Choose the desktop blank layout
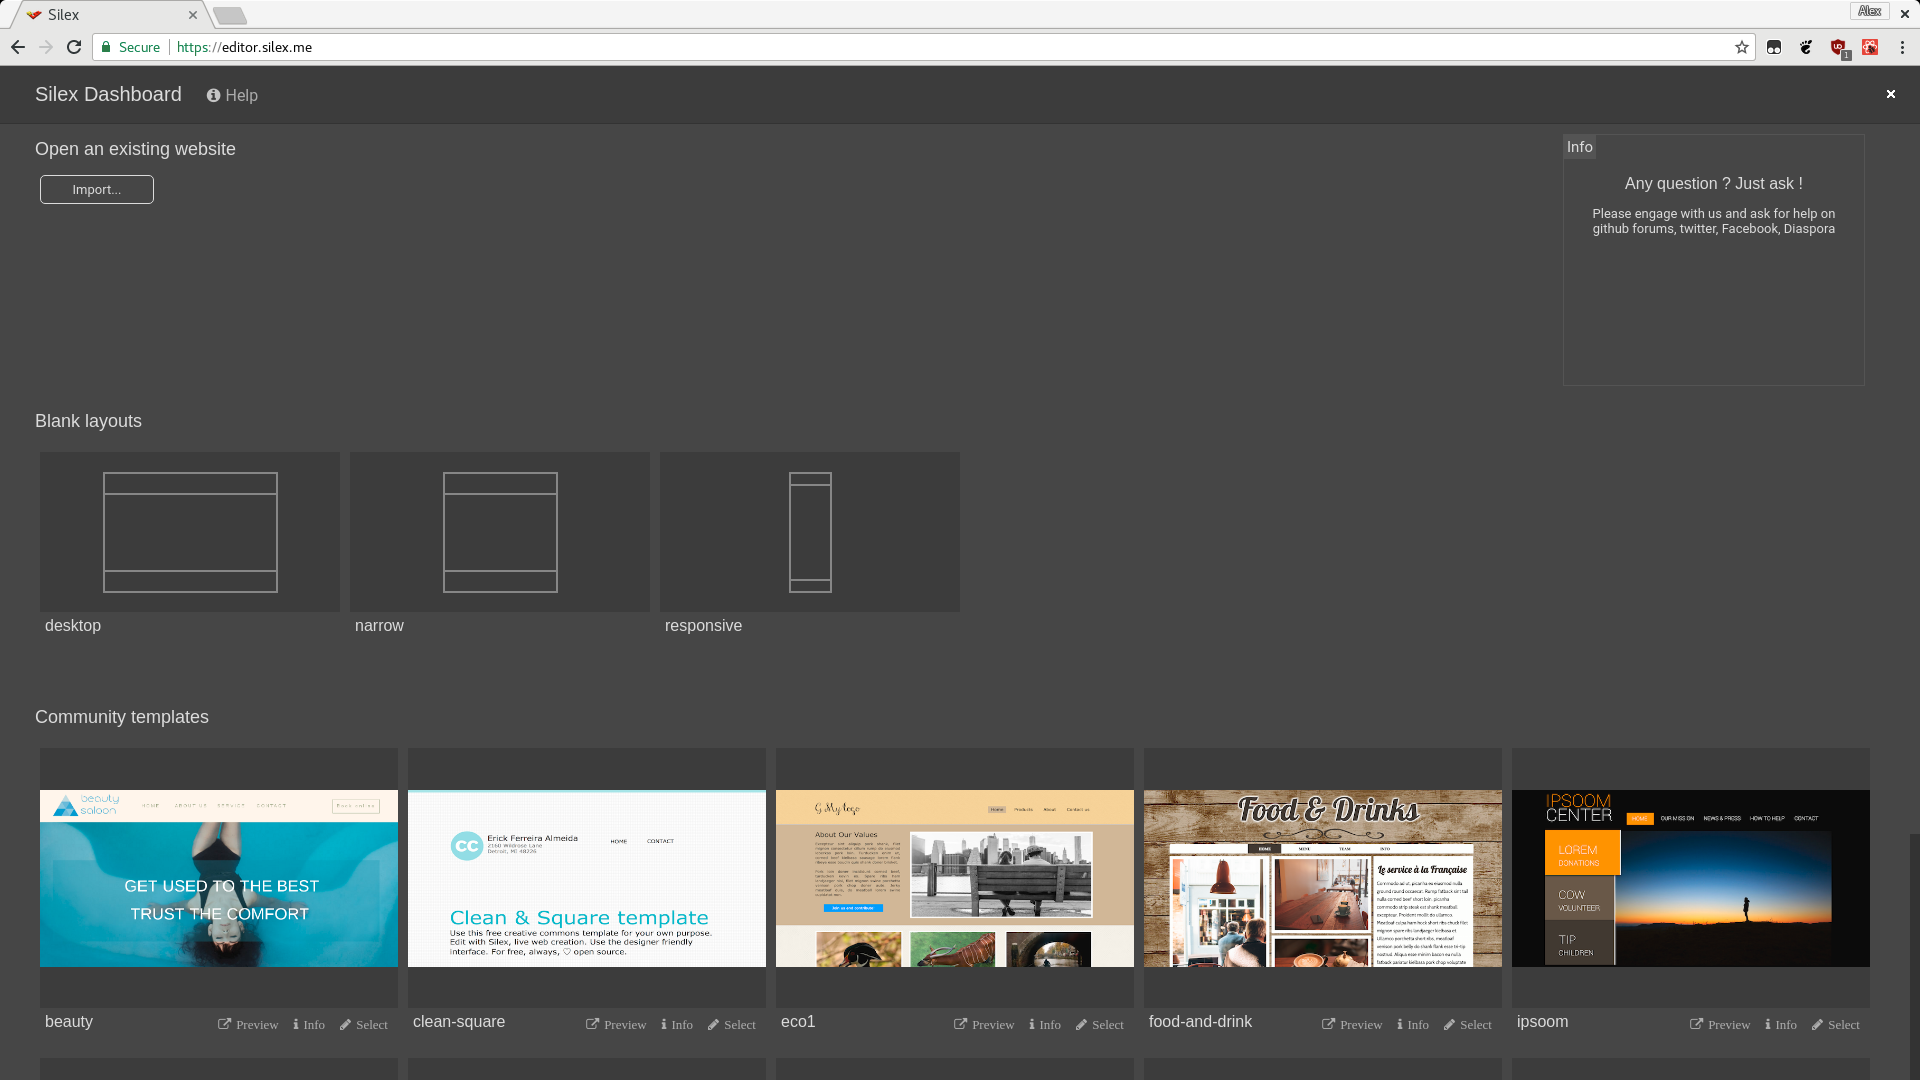The width and height of the screenshot is (1920, 1080). coord(190,532)
